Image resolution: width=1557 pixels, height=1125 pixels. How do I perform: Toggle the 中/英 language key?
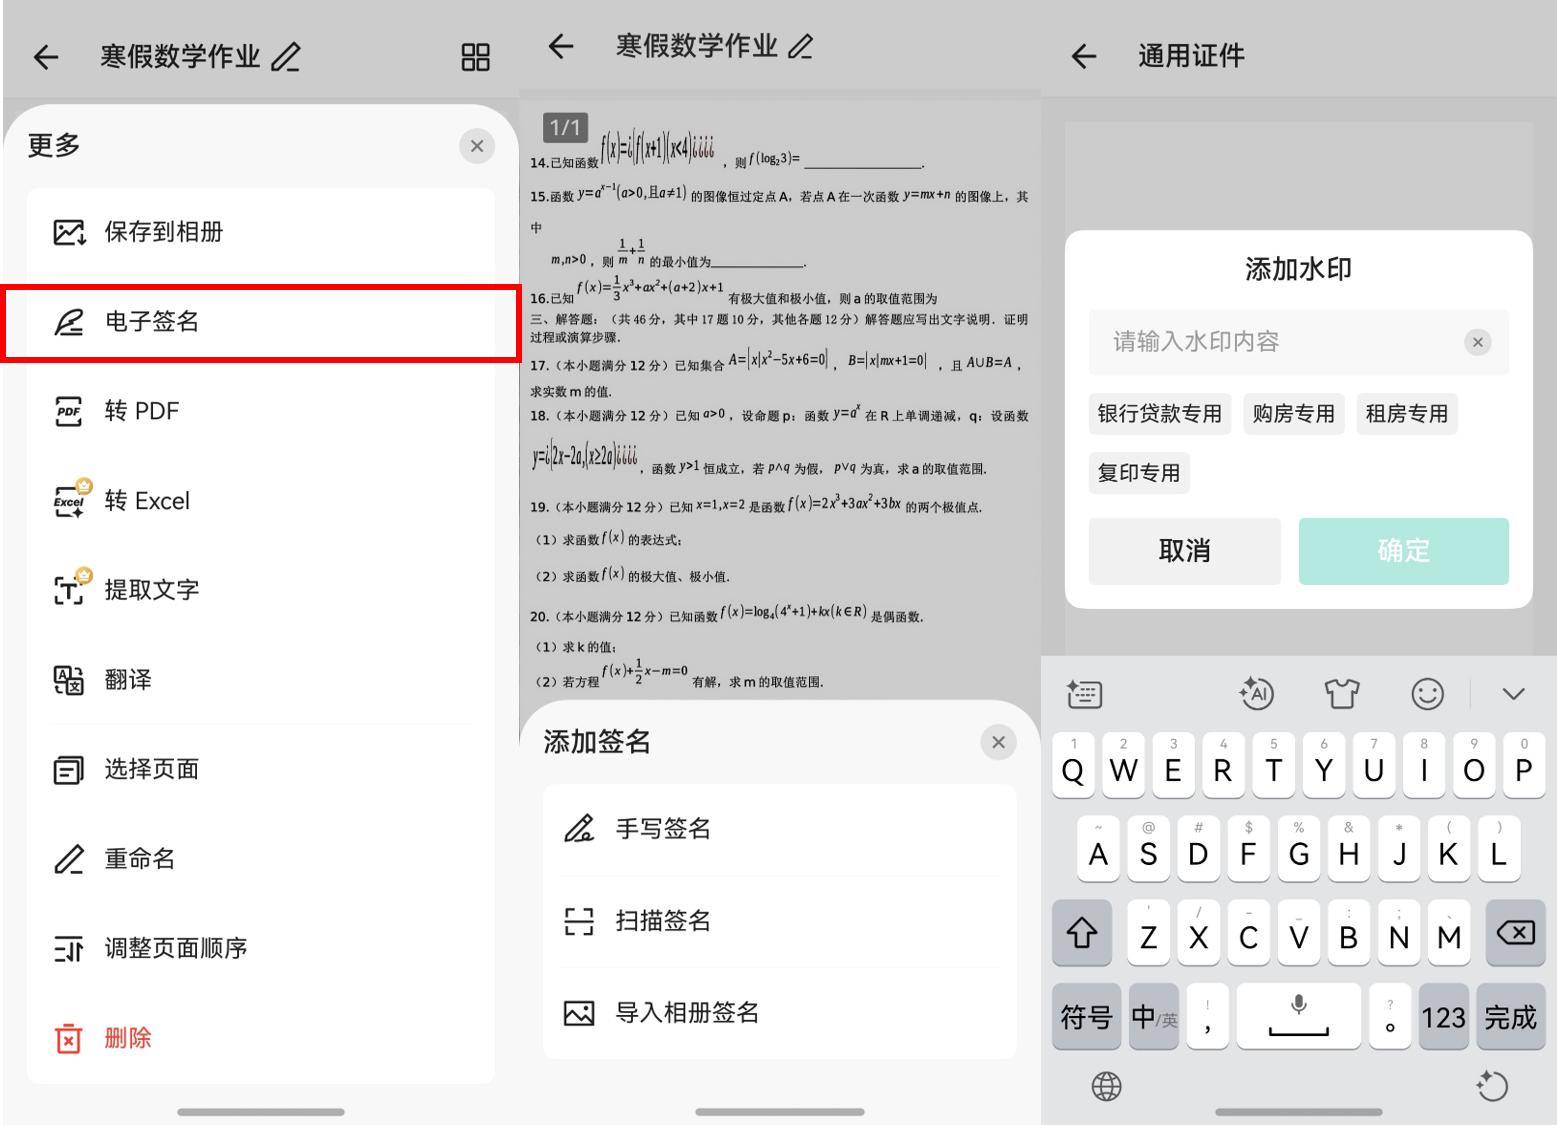coord(1154,1017)
